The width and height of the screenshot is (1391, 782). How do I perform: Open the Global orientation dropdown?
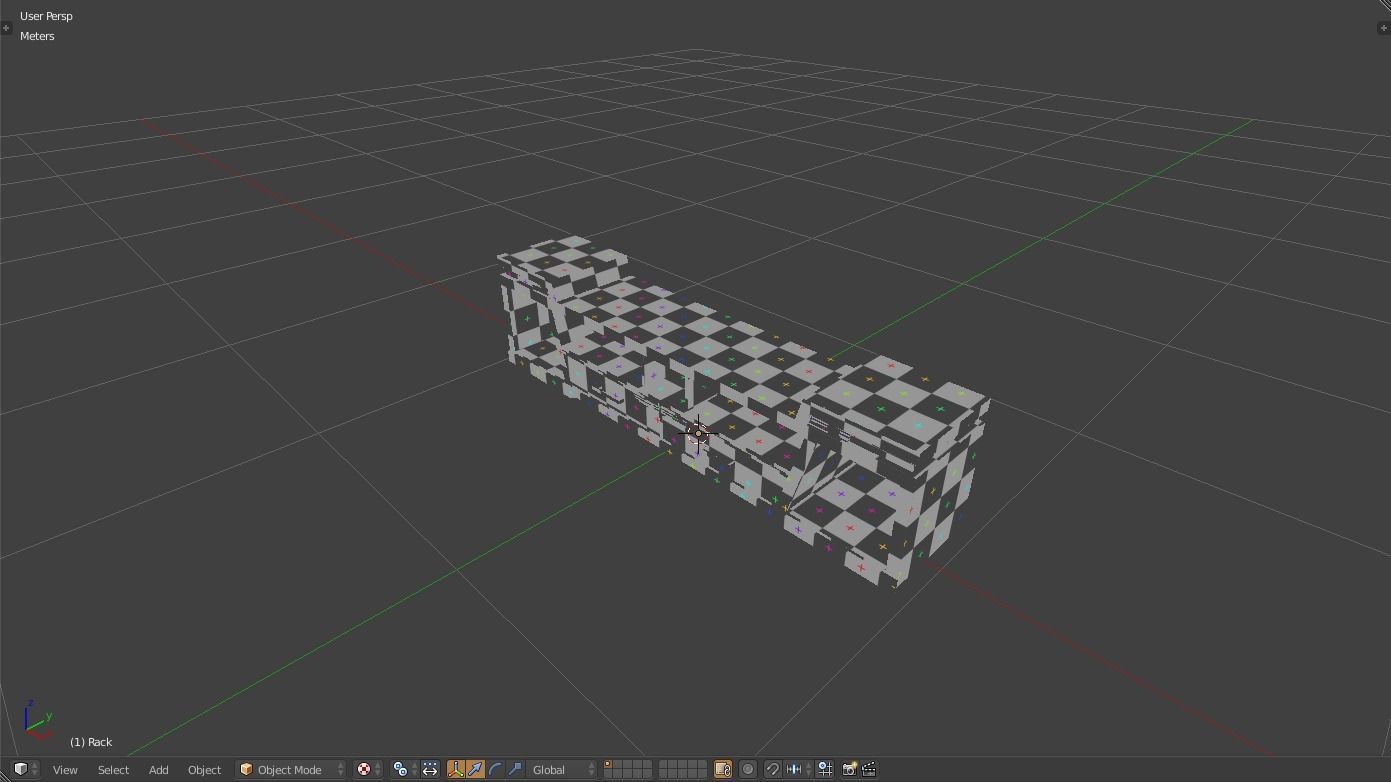click(x=562, y=770)
